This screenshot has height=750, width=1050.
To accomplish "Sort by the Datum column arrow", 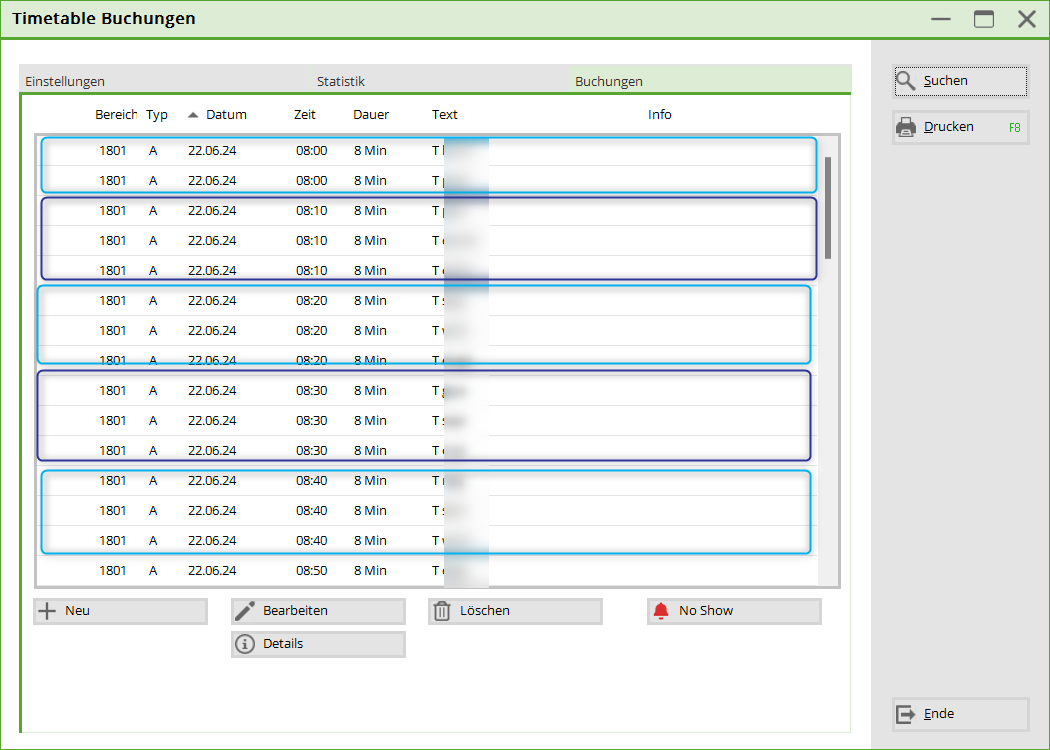I will pyautogui.click(x=193, y=115).
